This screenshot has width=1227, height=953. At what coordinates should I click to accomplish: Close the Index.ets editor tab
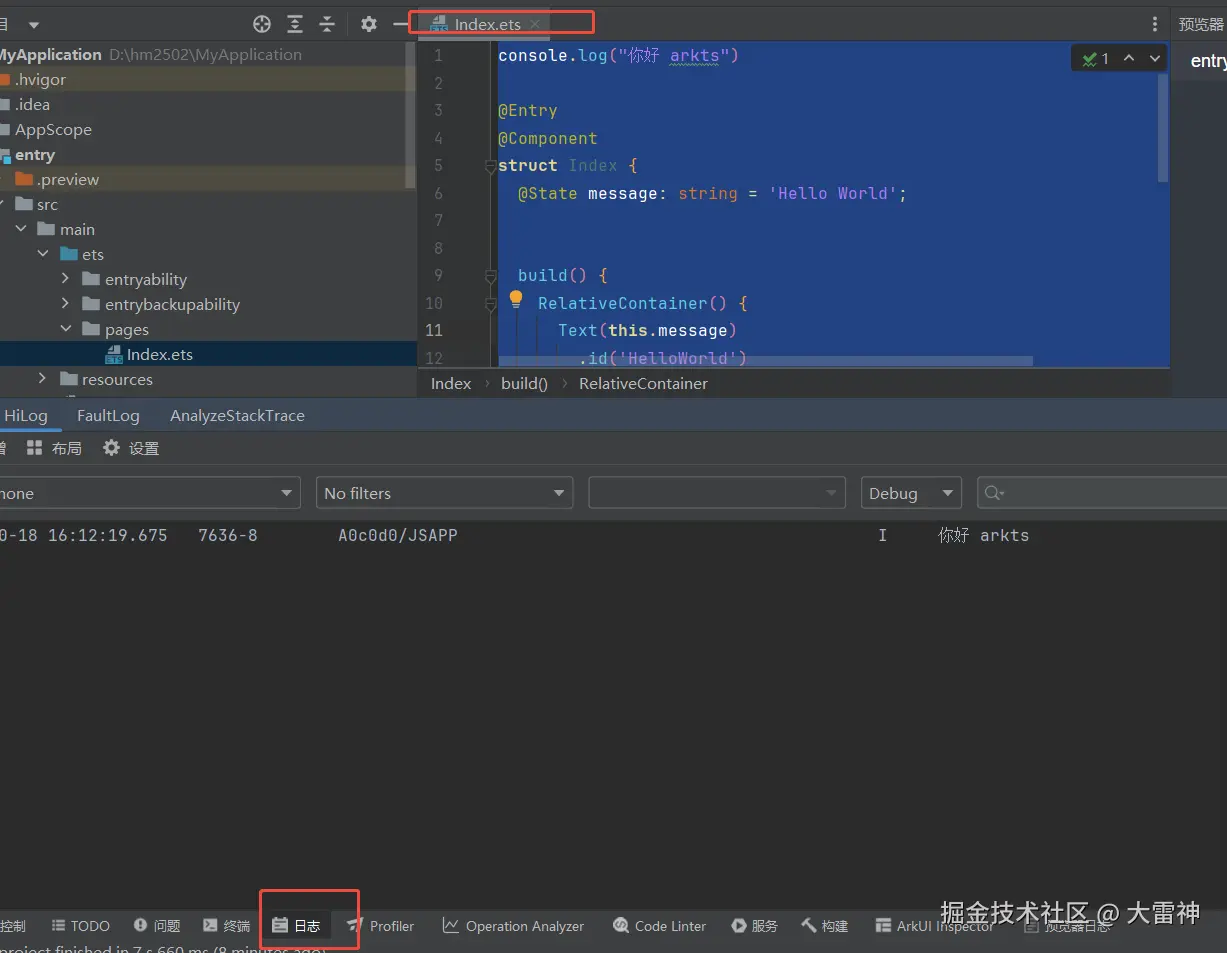(535, 24)
